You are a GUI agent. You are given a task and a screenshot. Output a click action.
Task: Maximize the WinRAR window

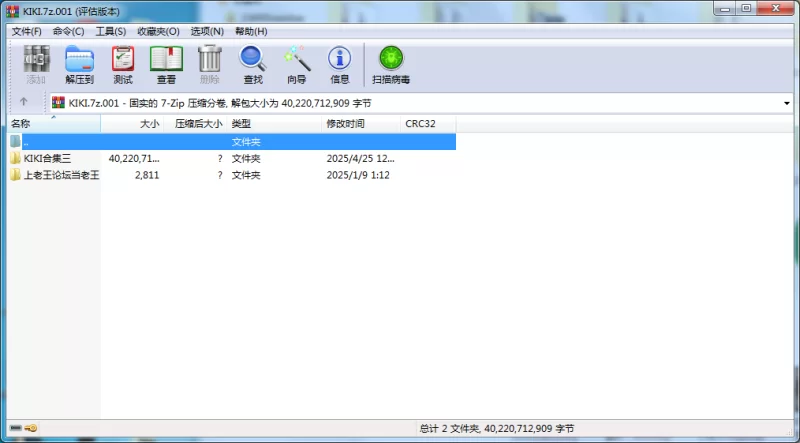746,9
